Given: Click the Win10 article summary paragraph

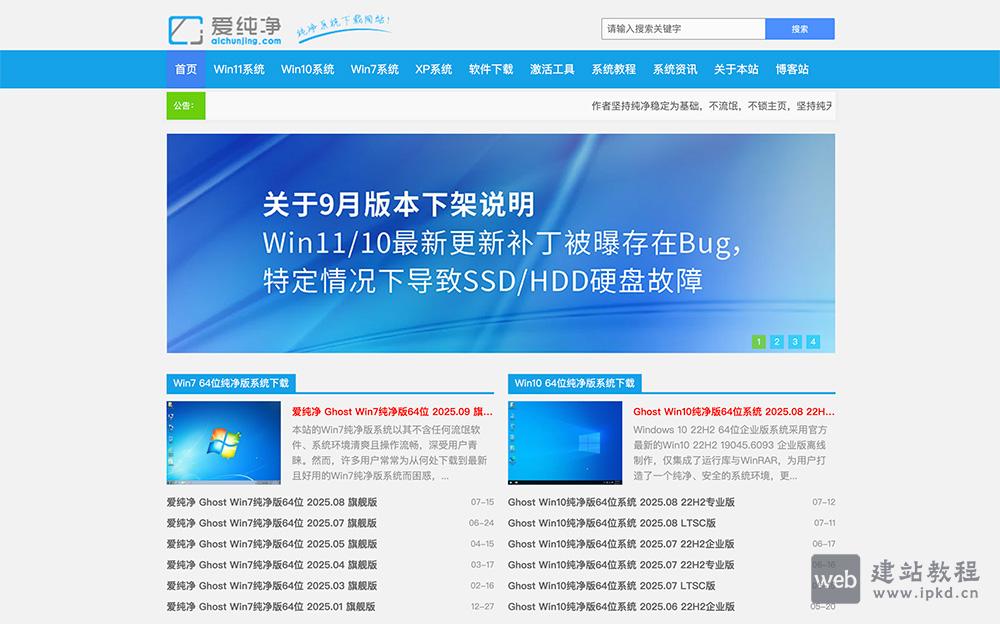Looking at the screenshot, I should (730, 452).
